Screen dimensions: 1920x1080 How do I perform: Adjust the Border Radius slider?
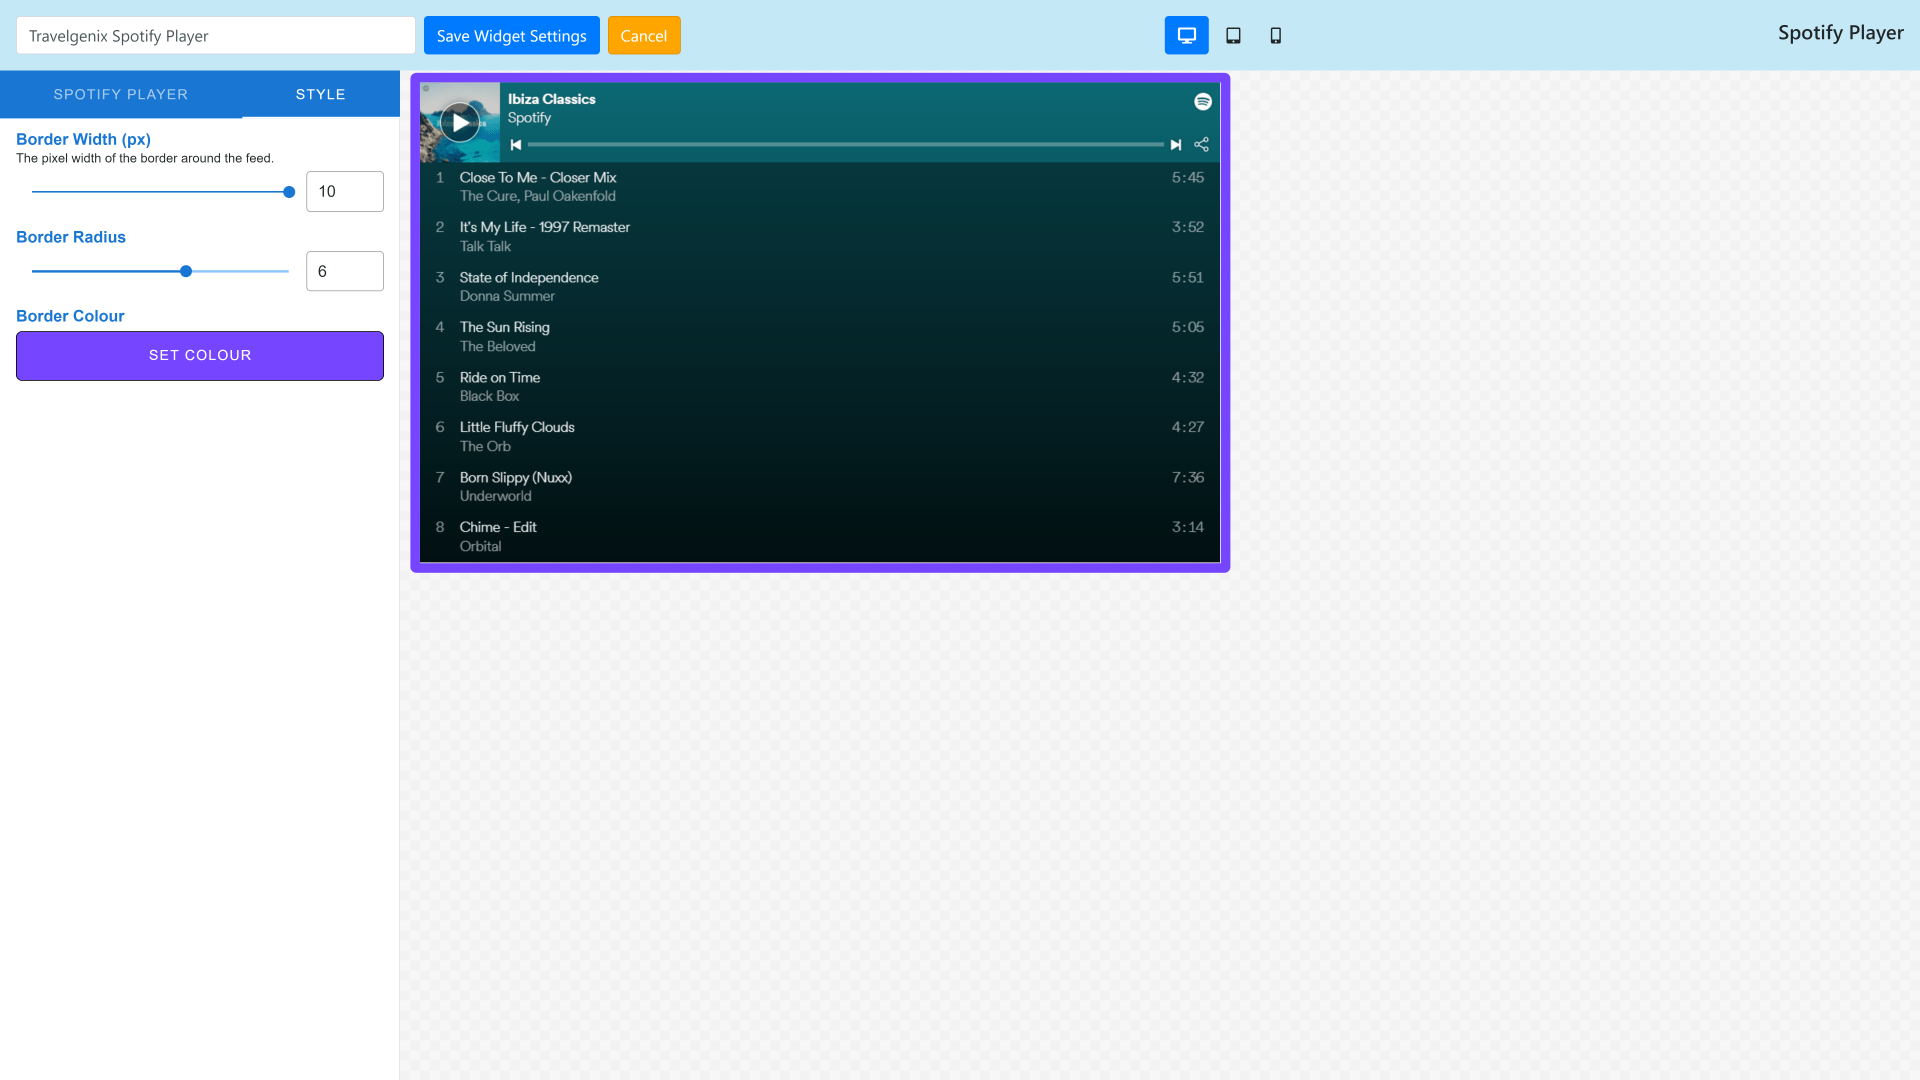[x=160, y=271]
